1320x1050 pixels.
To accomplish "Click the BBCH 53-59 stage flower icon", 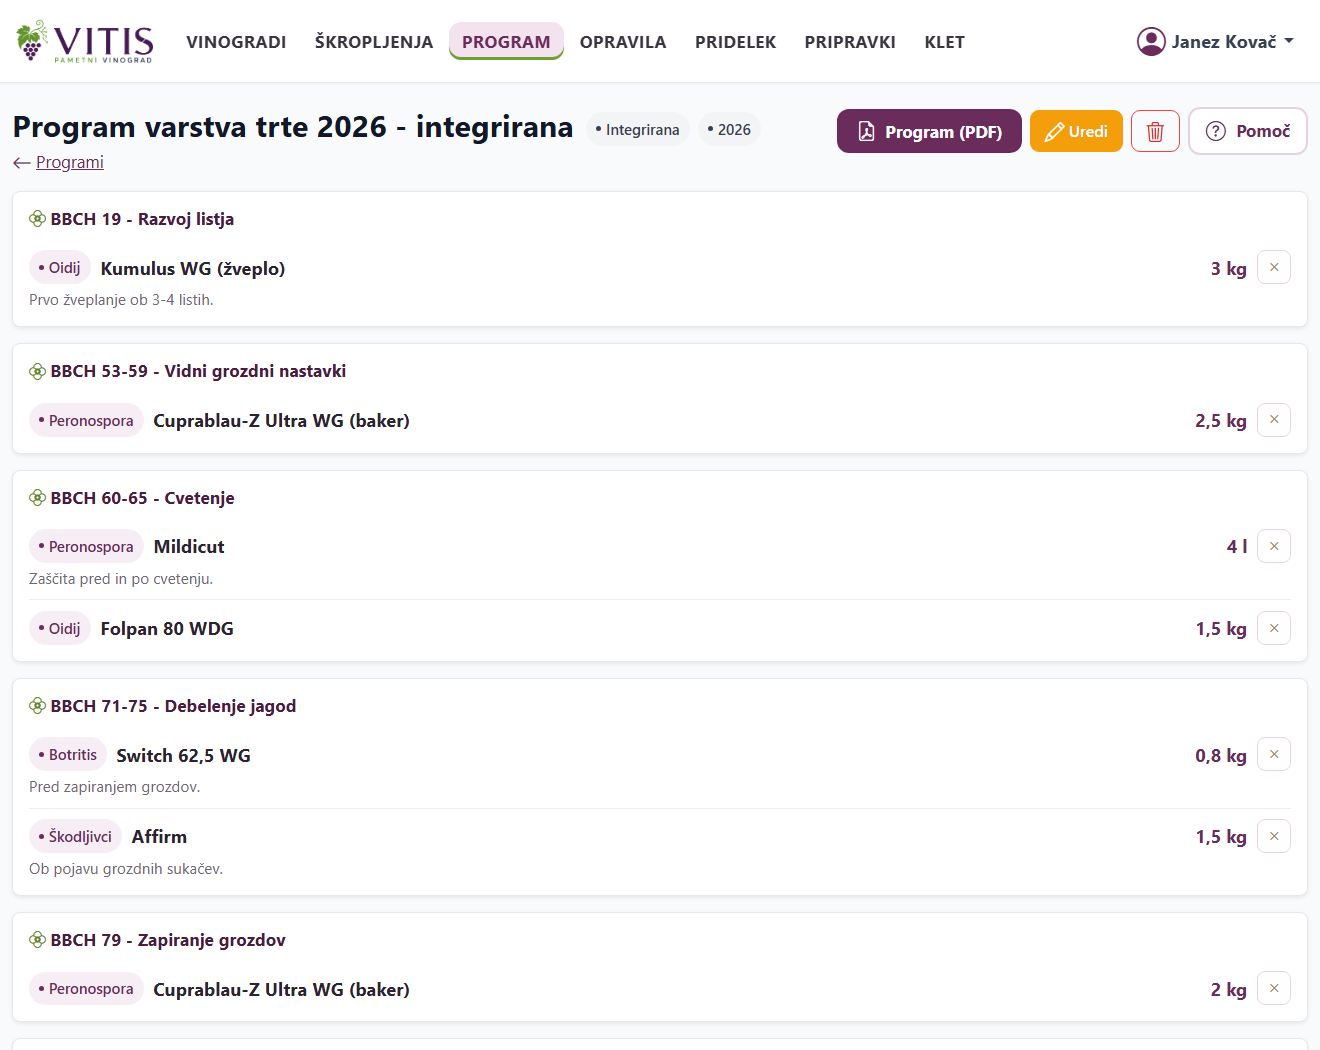I will tap(37, 371).
